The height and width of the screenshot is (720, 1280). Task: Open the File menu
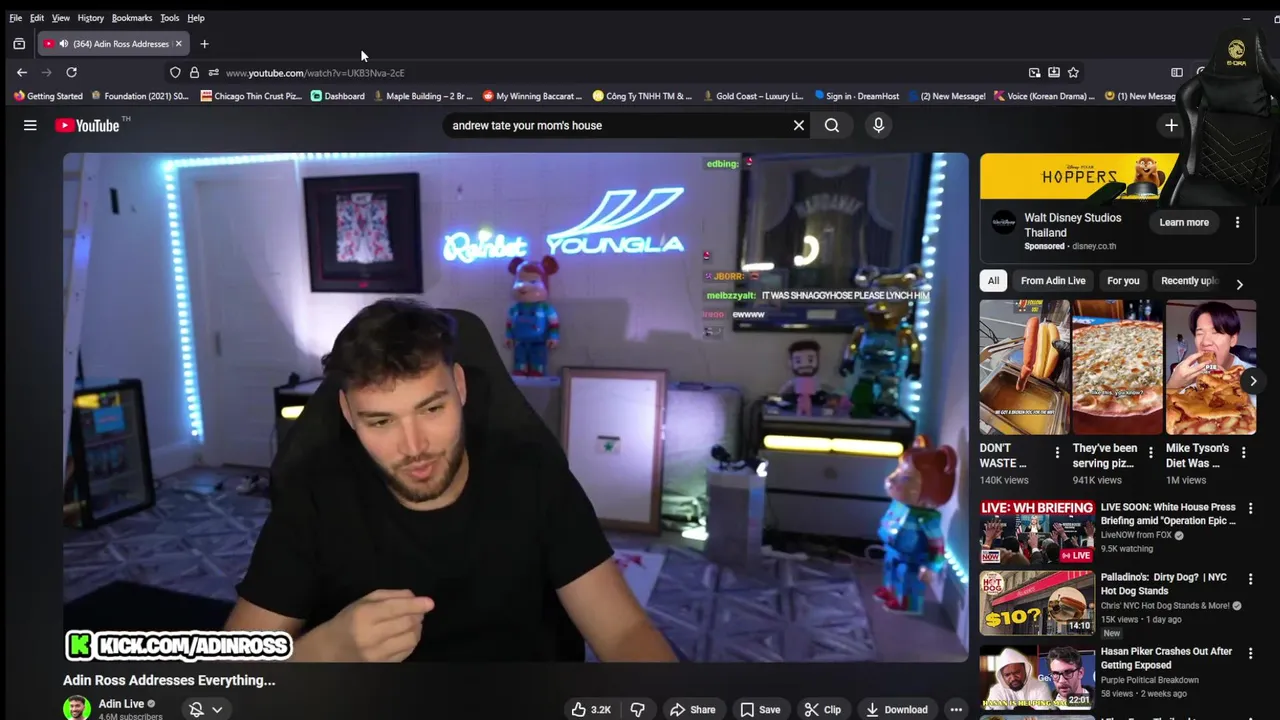coord(16,18)
